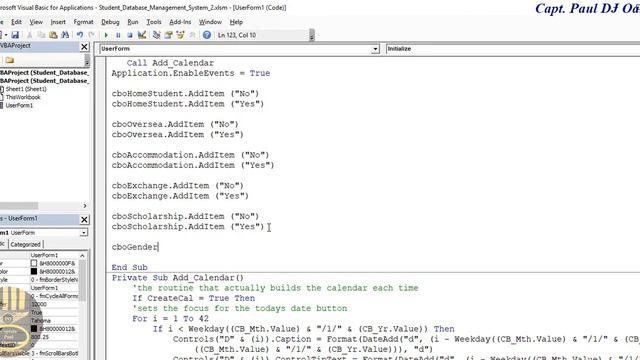
Task: Click the Reset stop icon
Action: pyautogui.click(x=130, y=35)
